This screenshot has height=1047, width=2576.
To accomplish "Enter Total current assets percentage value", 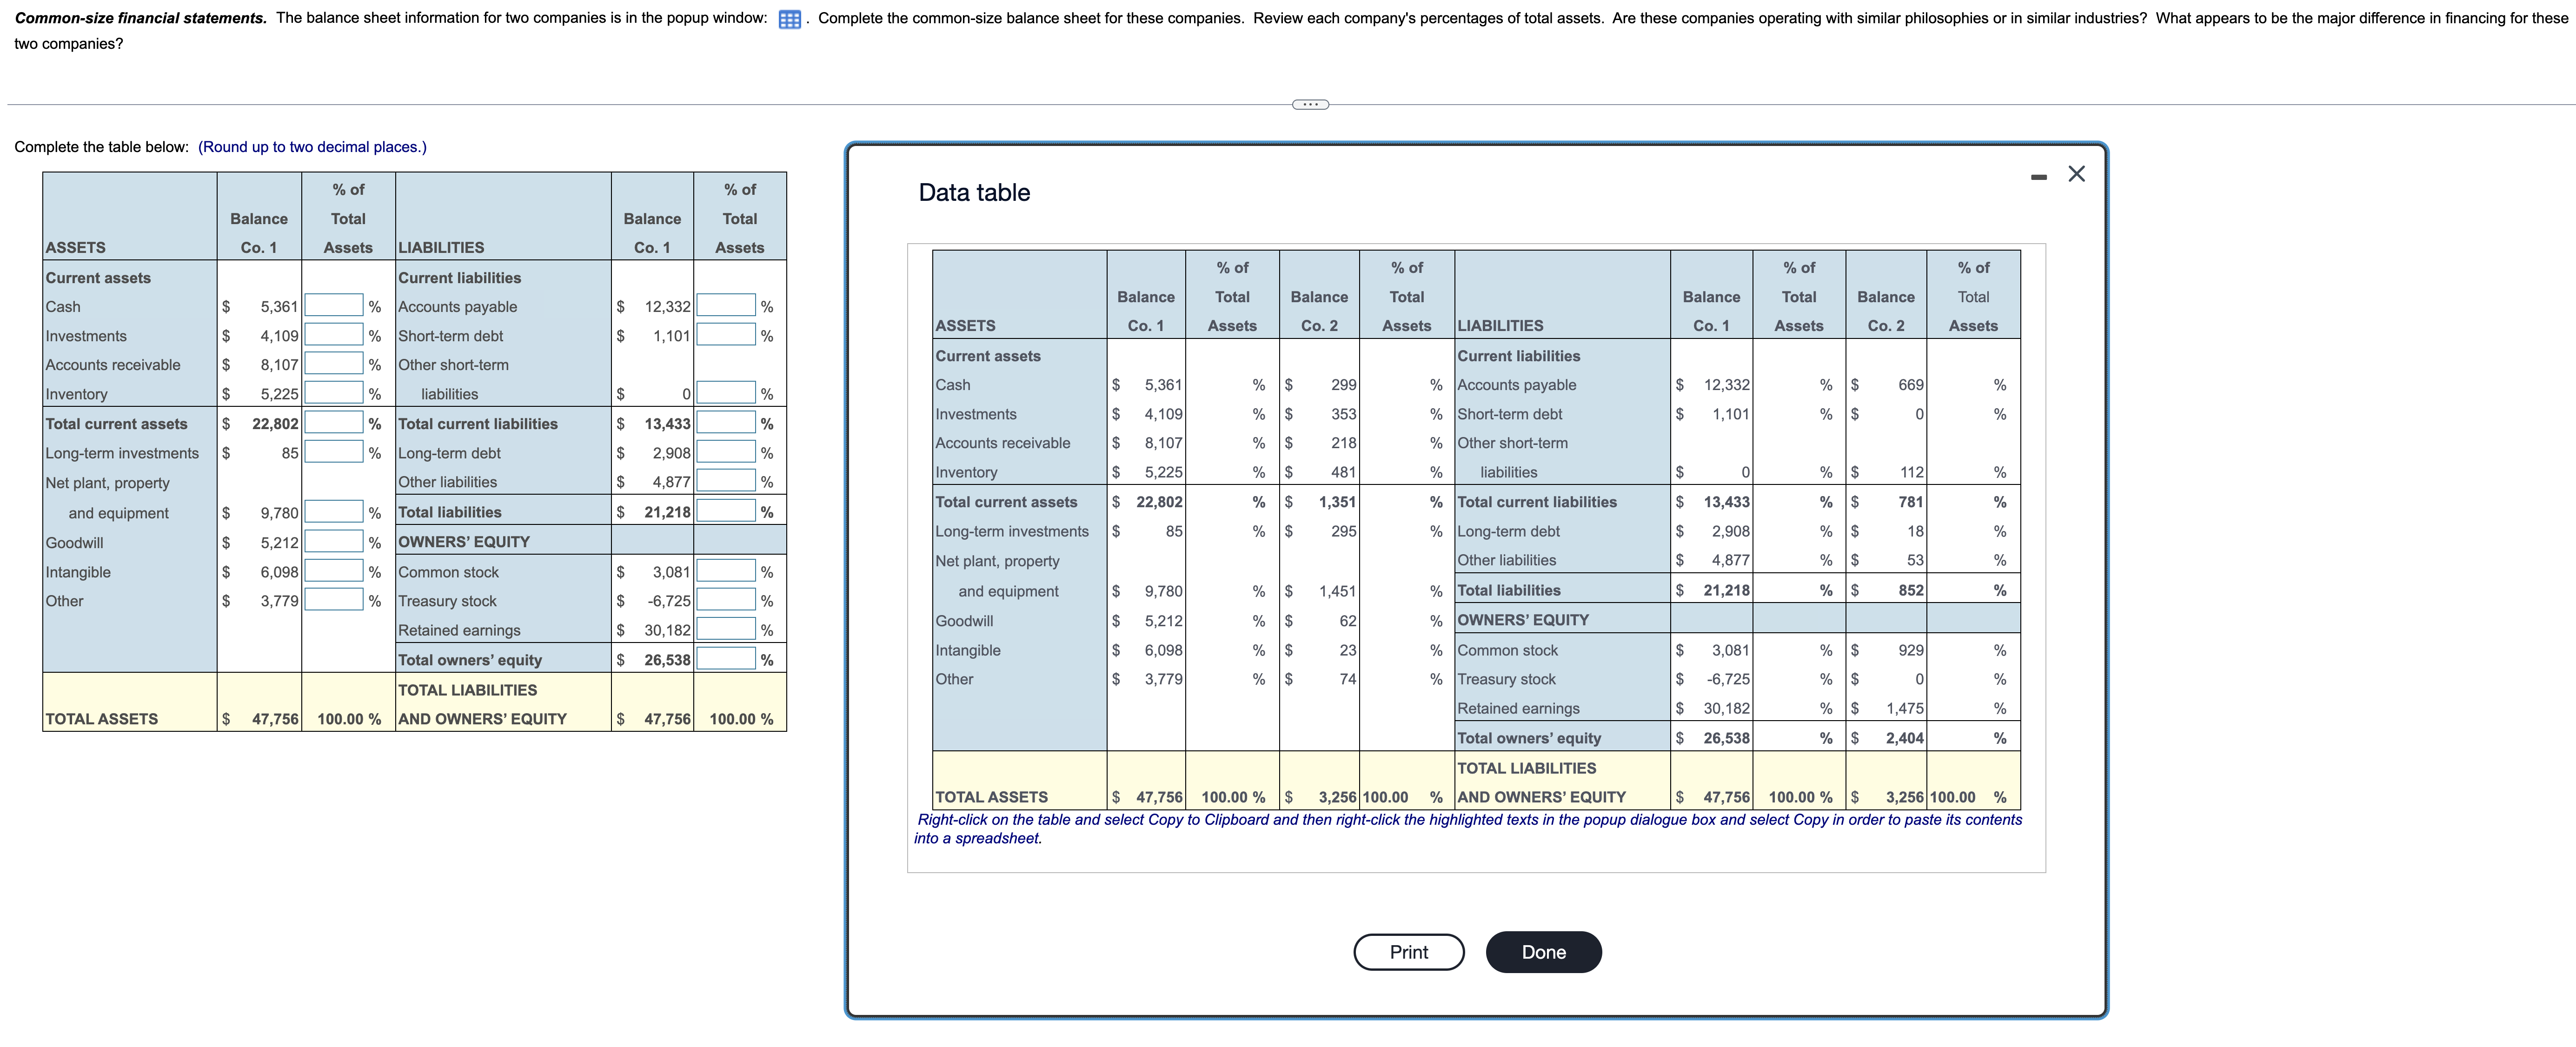I will (333, 423).
